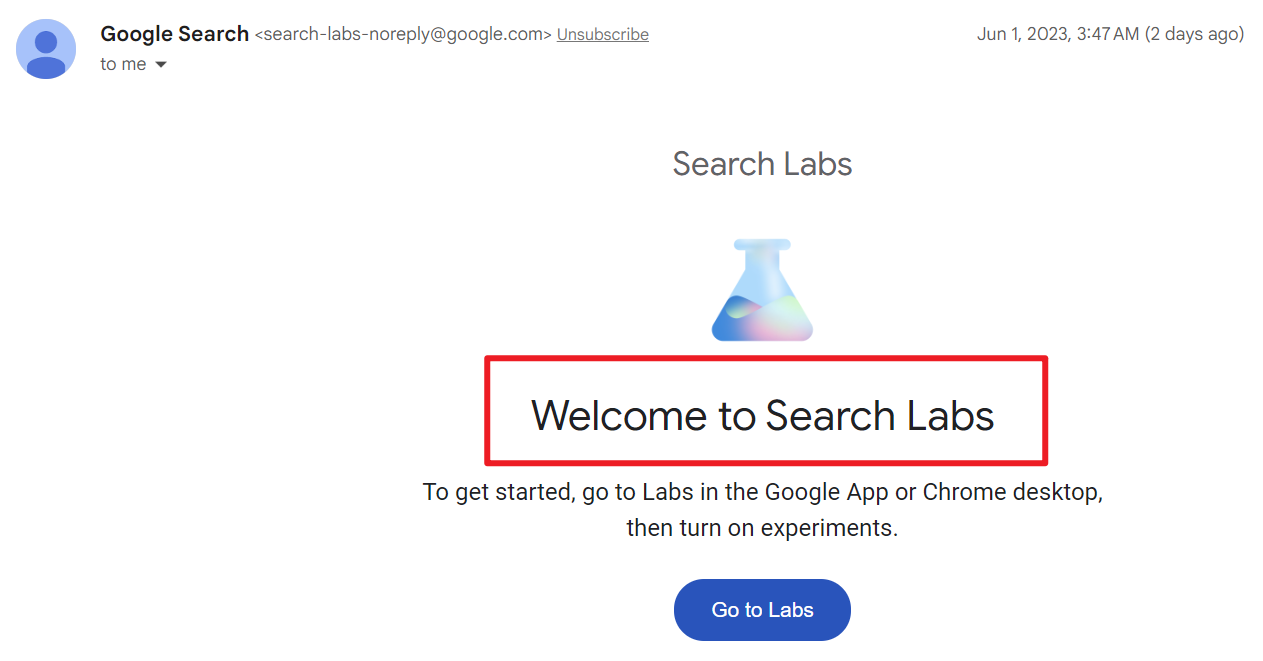This screenshot has width=1263, height=661.
Task: Click the instructions text about turning on experiments
Action: tap(762, 509)
